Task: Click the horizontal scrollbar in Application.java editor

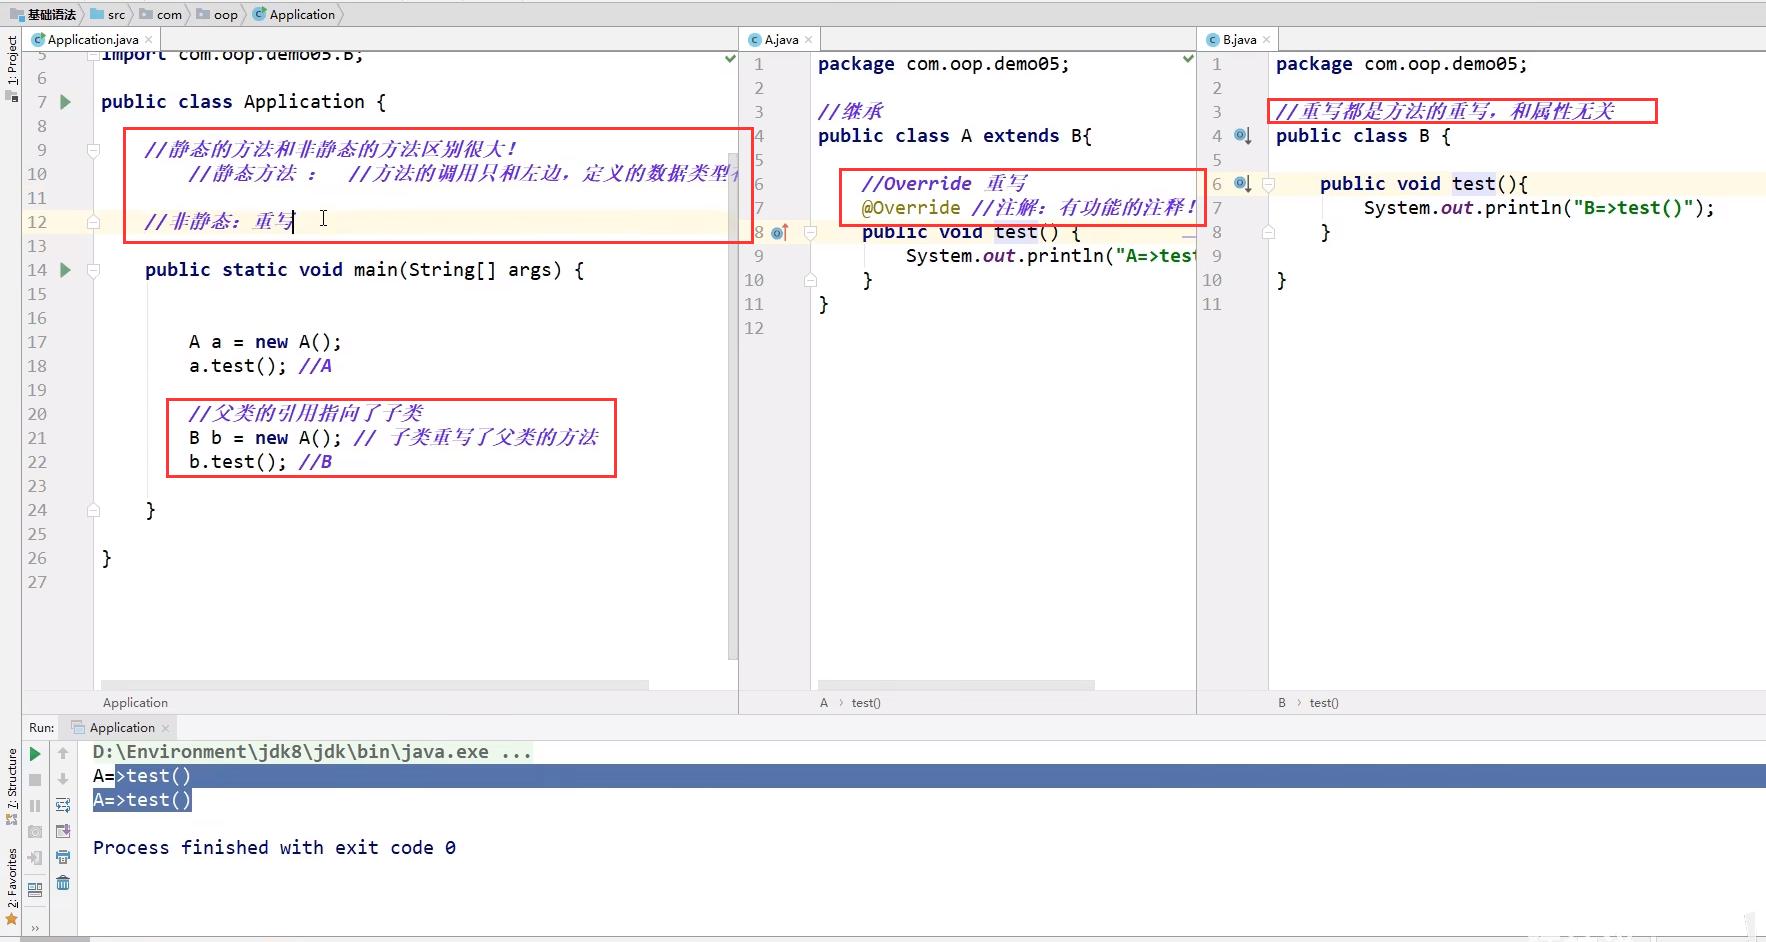Action: pyautogui.click(x=375, y=685)
